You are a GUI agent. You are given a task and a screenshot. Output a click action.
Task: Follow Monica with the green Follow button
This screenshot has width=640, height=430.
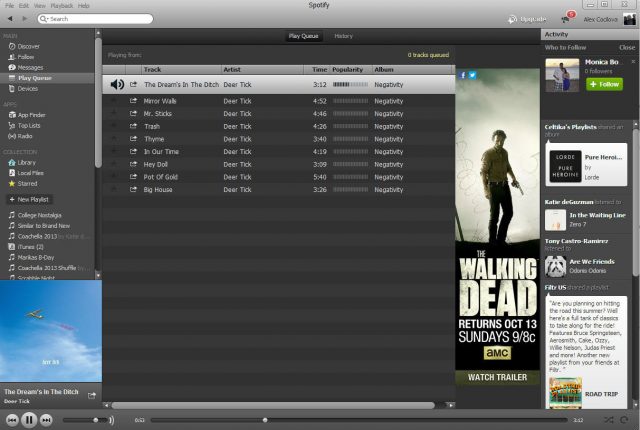(604, 85)
